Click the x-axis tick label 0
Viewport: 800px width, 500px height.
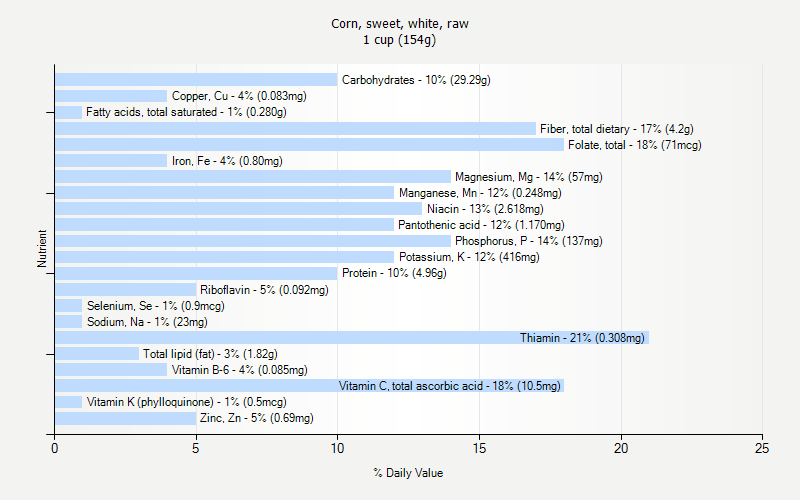tap(55, 448)
